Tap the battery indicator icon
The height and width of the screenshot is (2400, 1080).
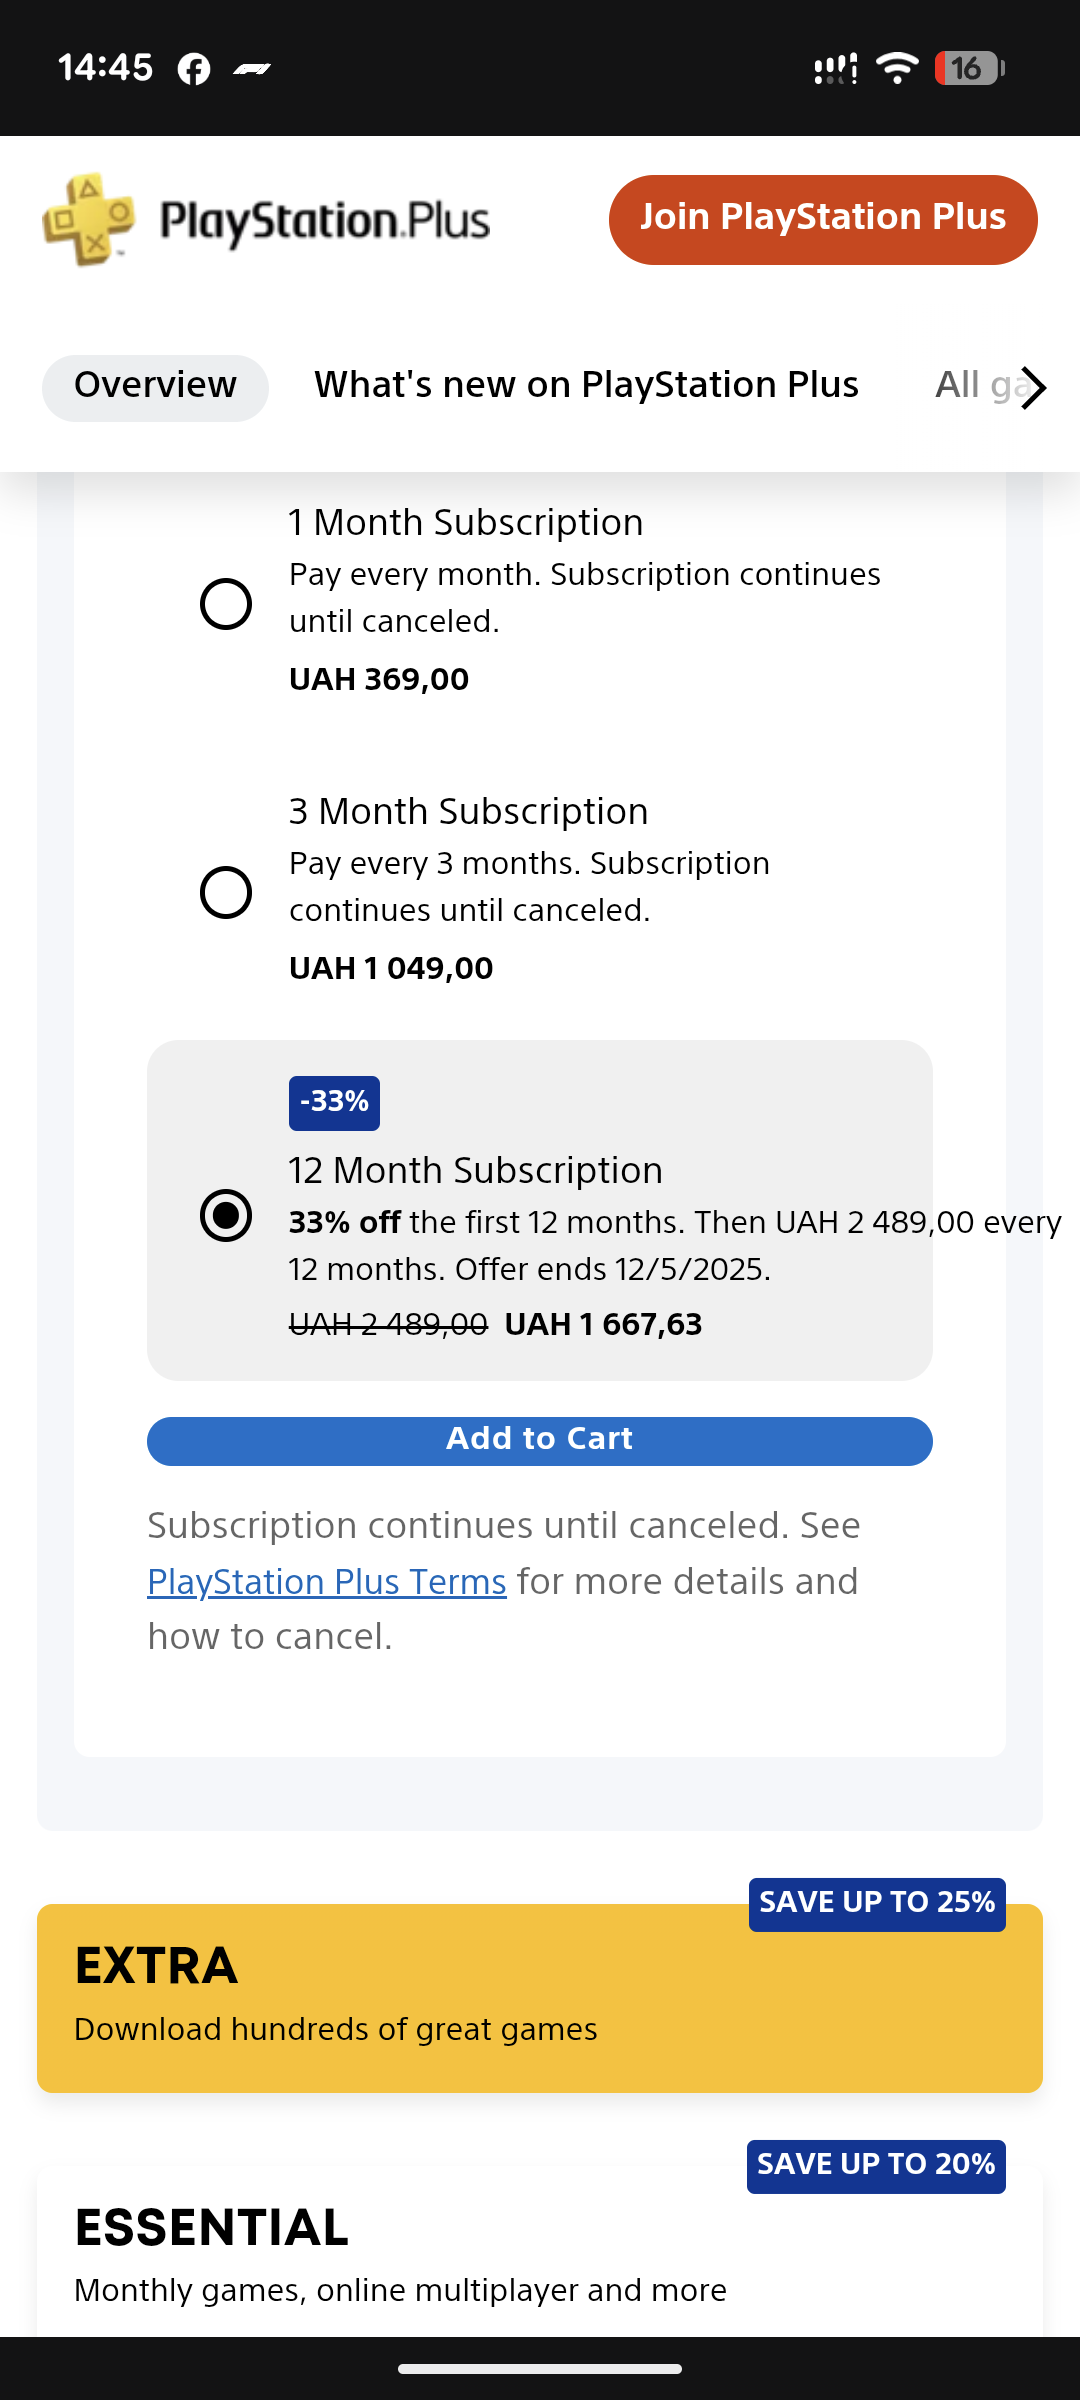pos(968,68)
